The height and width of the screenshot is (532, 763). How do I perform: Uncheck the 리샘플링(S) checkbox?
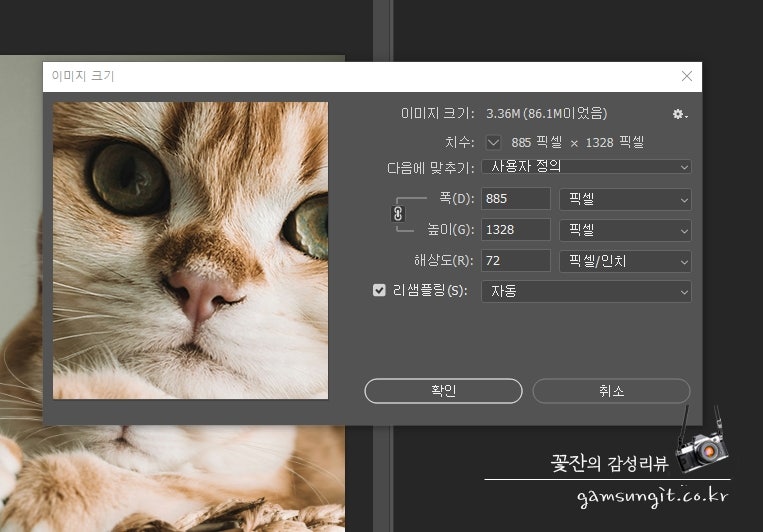379,290
